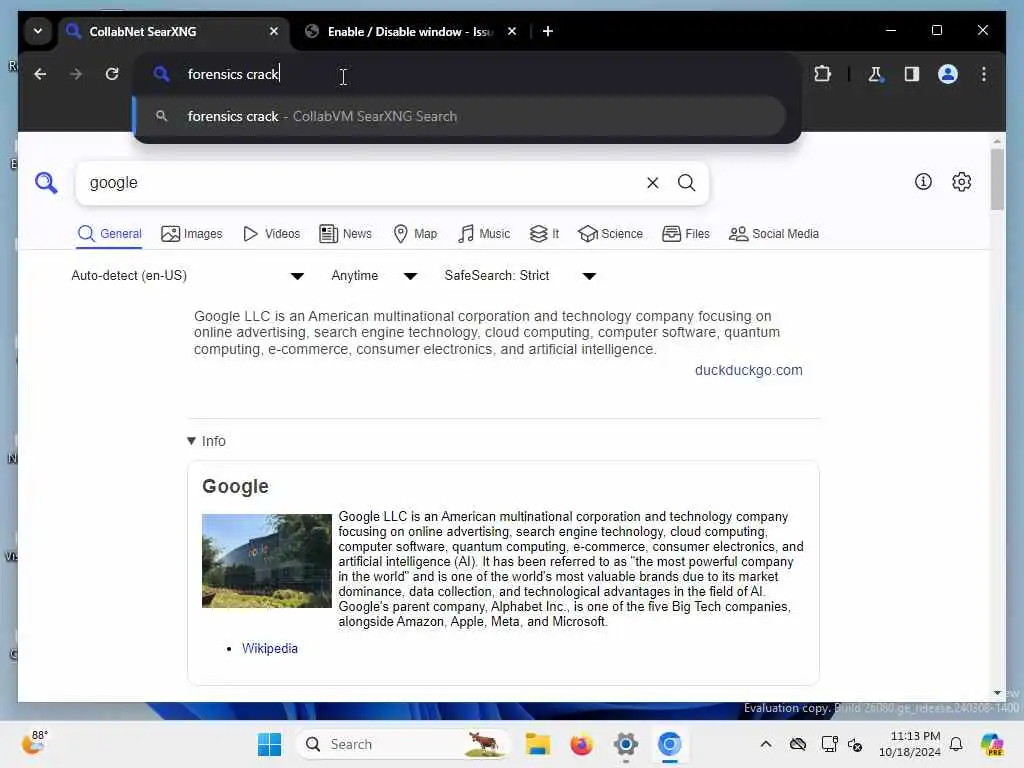Open Firefox from taskbar

coord(581,744)
